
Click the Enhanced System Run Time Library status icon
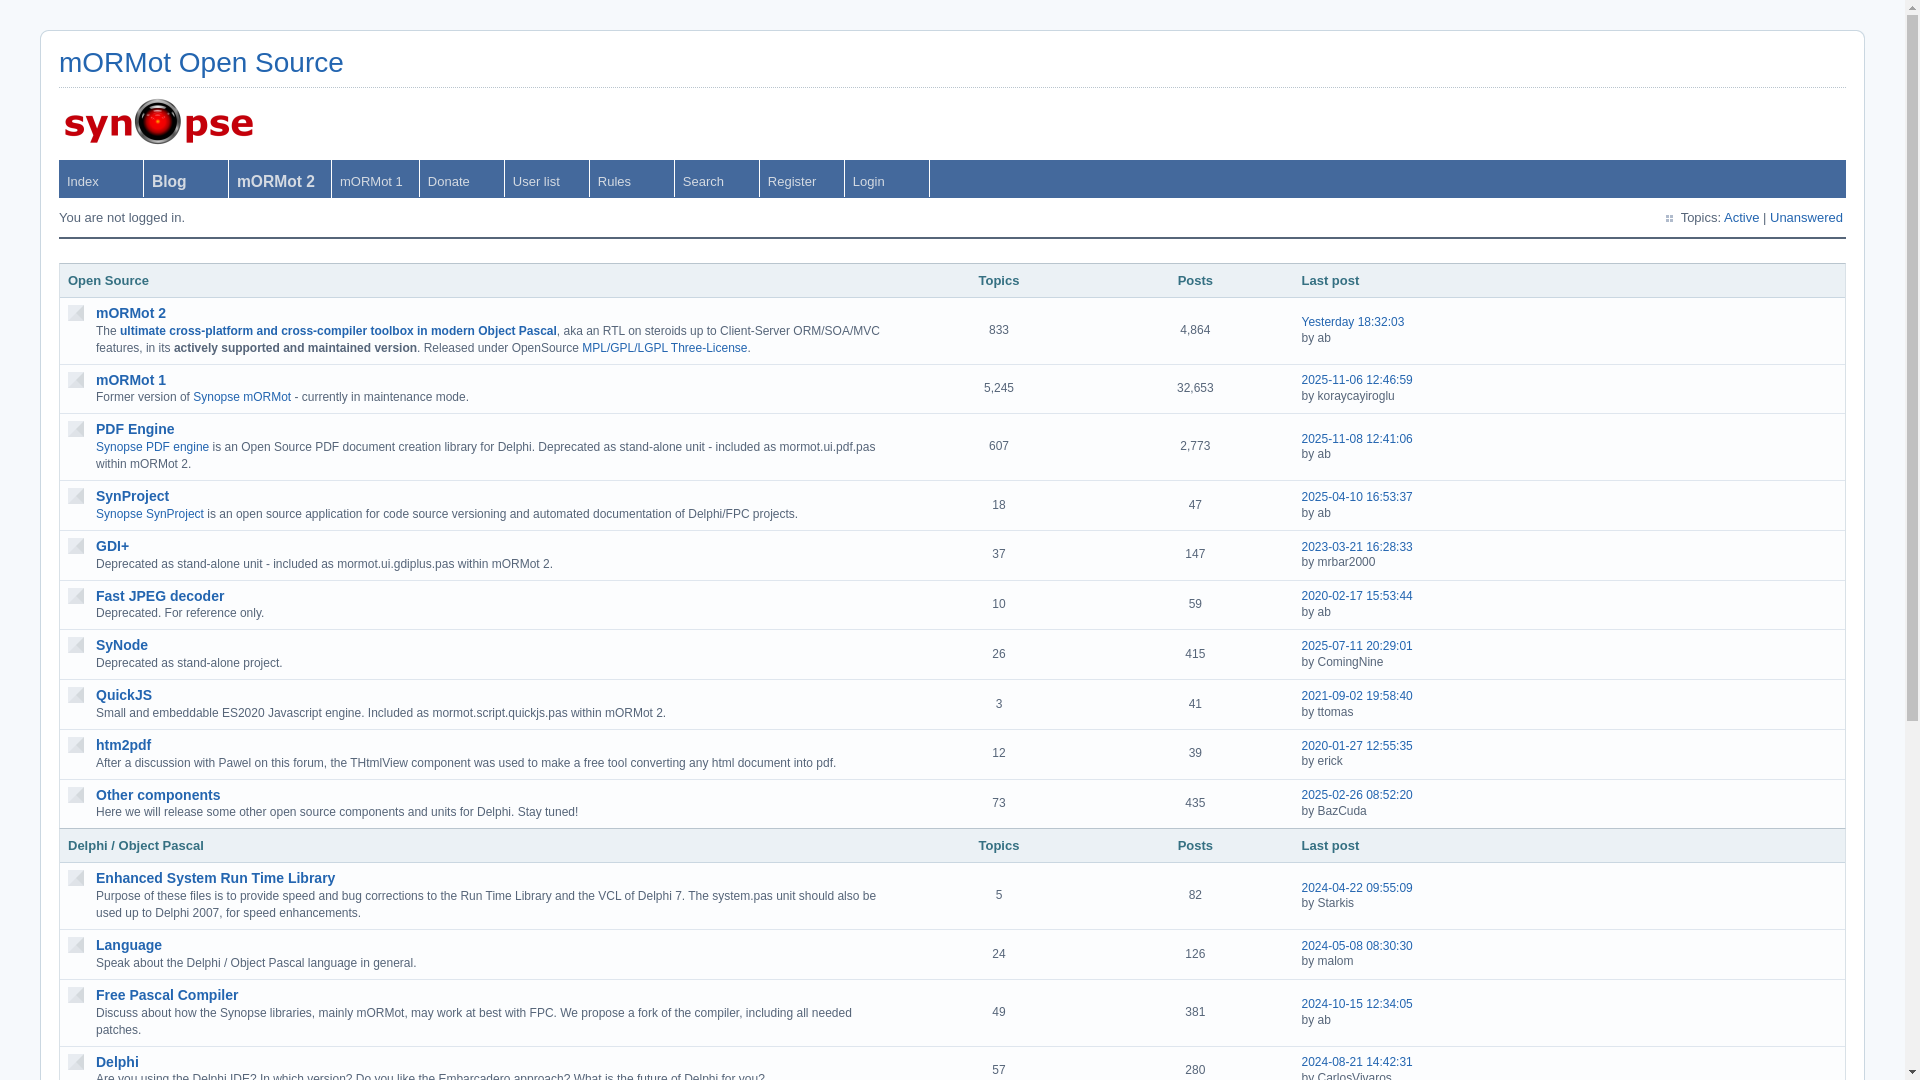(x=76, y=878)
